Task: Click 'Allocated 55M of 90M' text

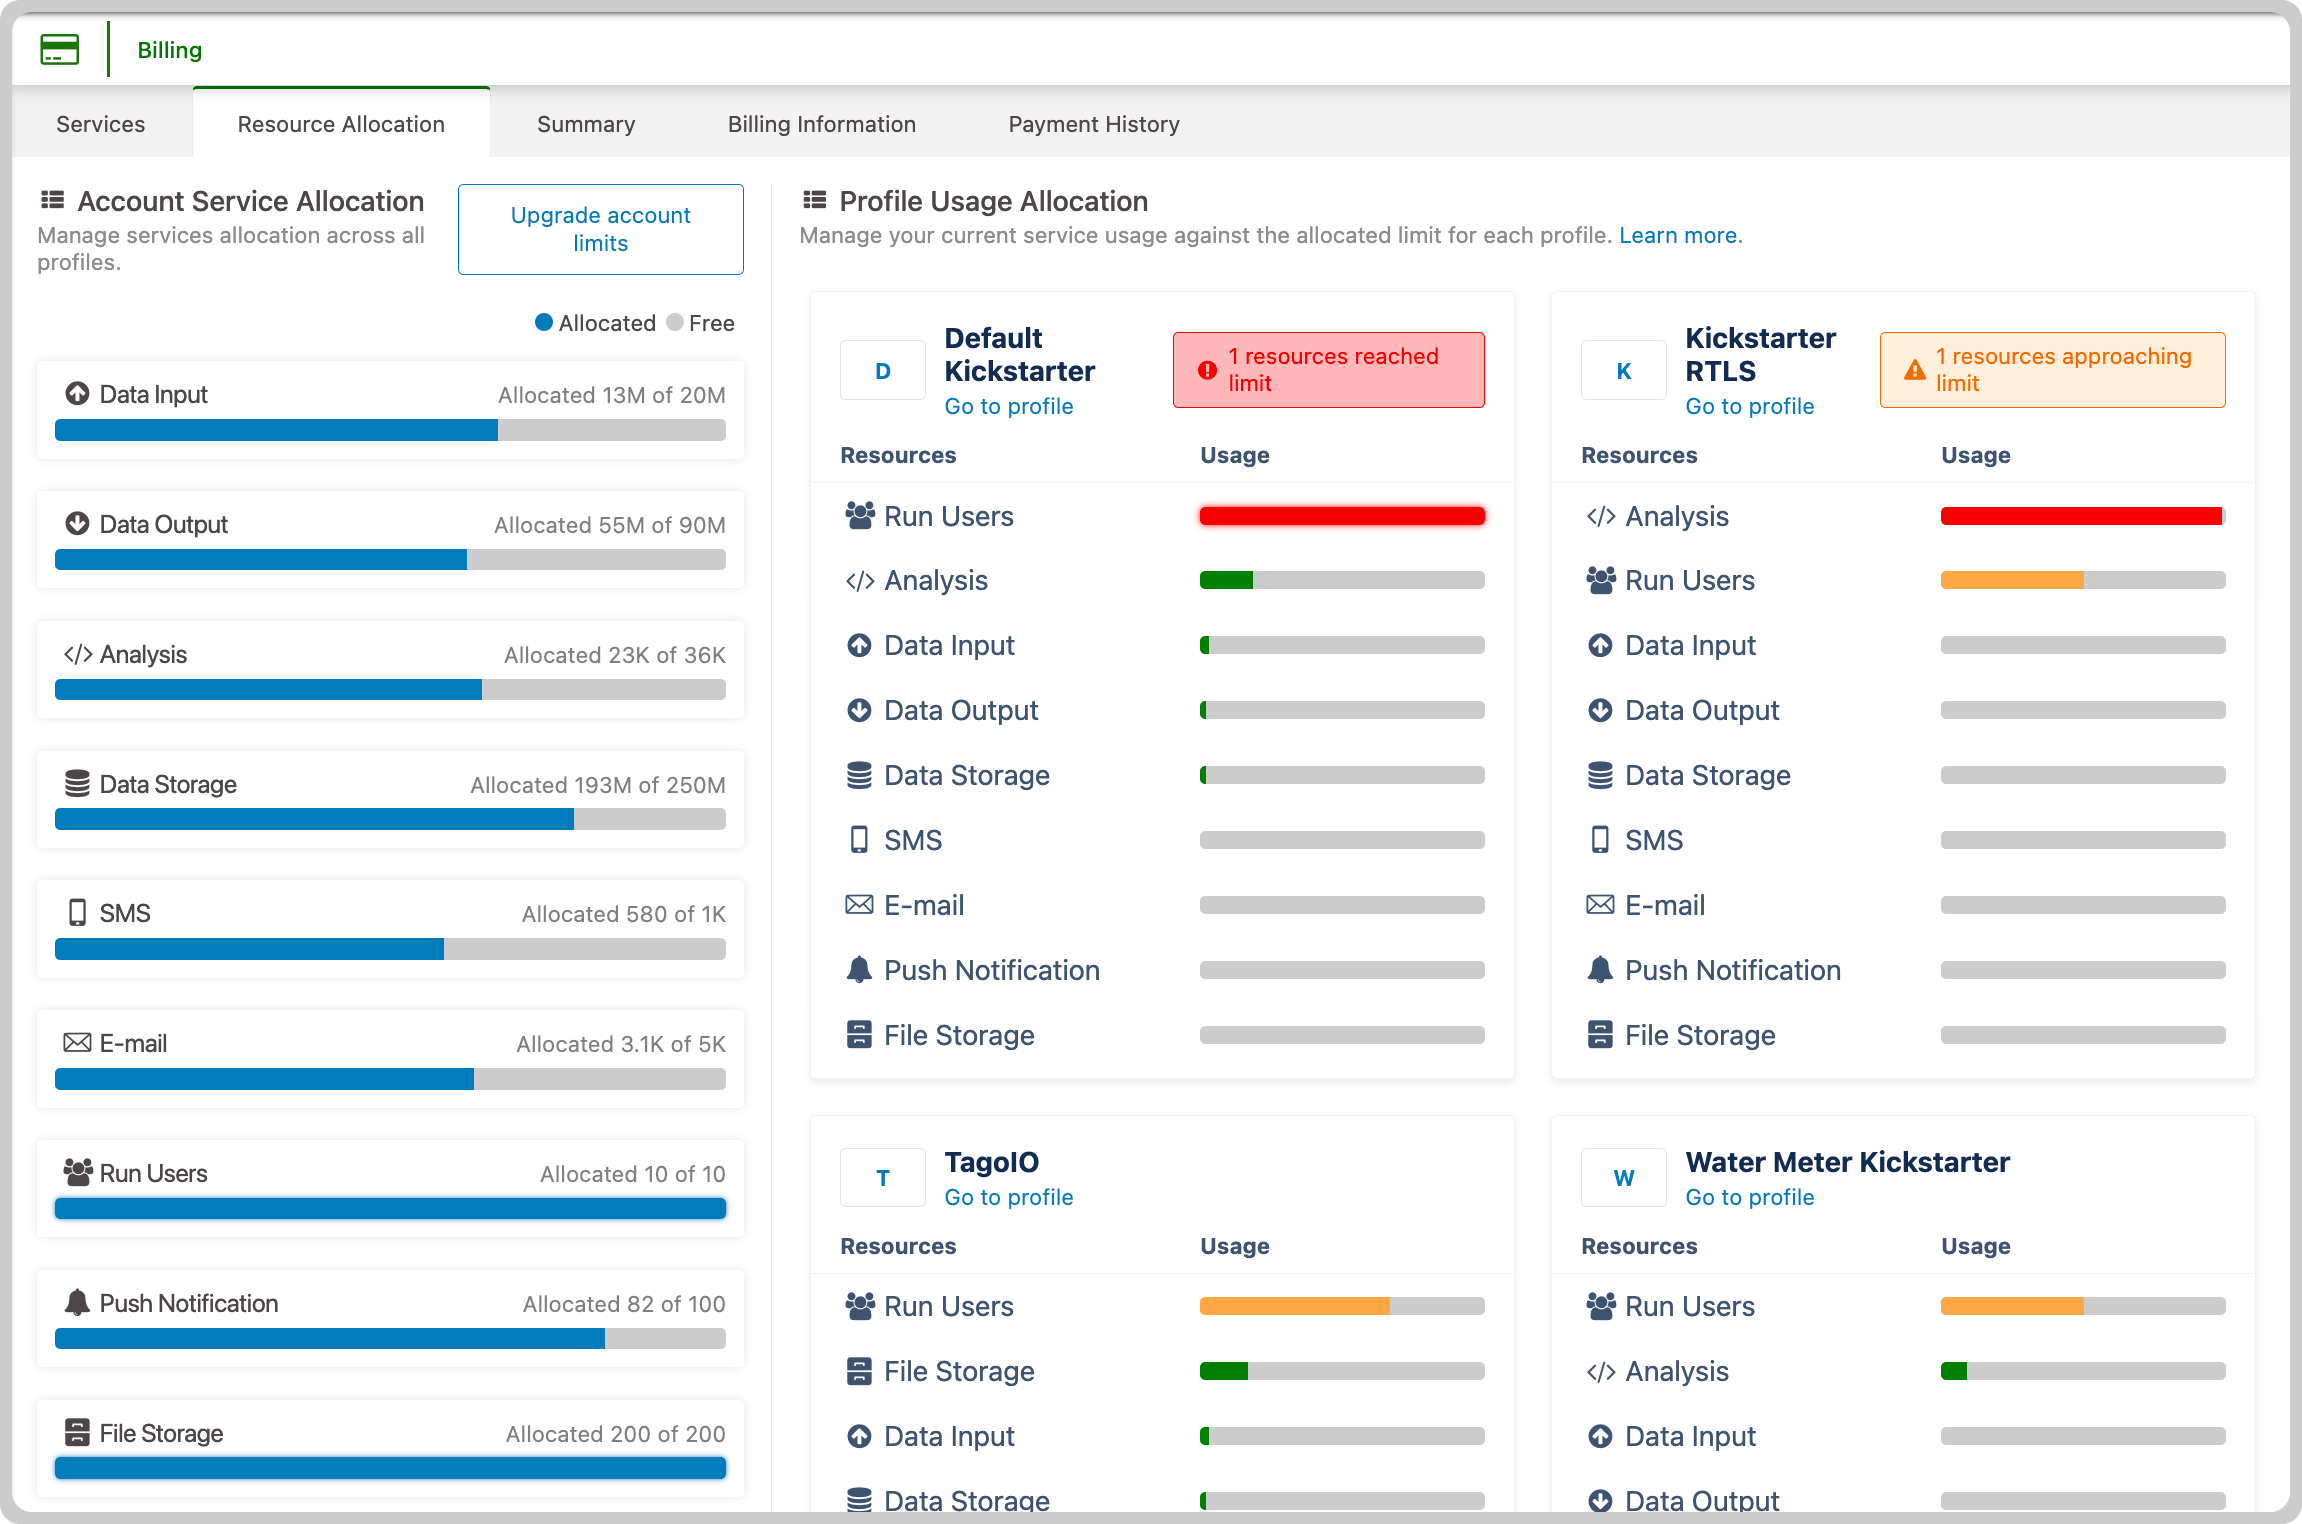Action: (610, 525)
